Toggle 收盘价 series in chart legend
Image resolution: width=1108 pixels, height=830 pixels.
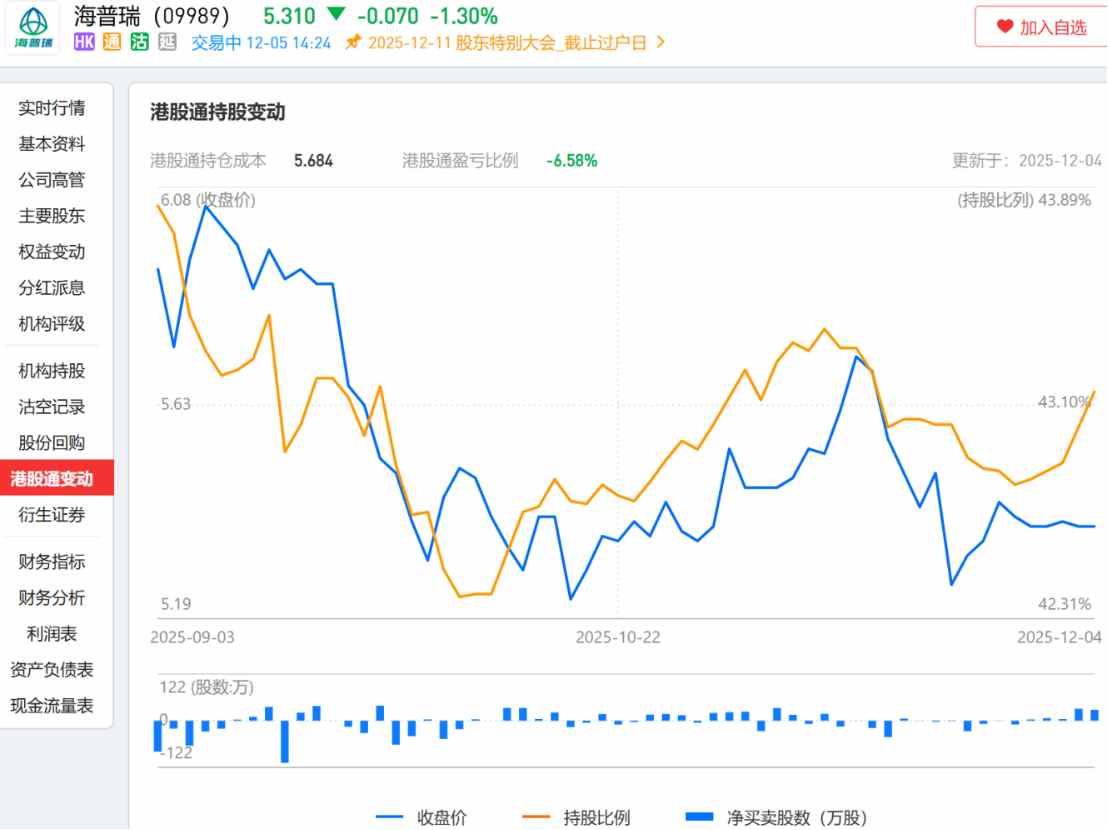tap(420, 818)
